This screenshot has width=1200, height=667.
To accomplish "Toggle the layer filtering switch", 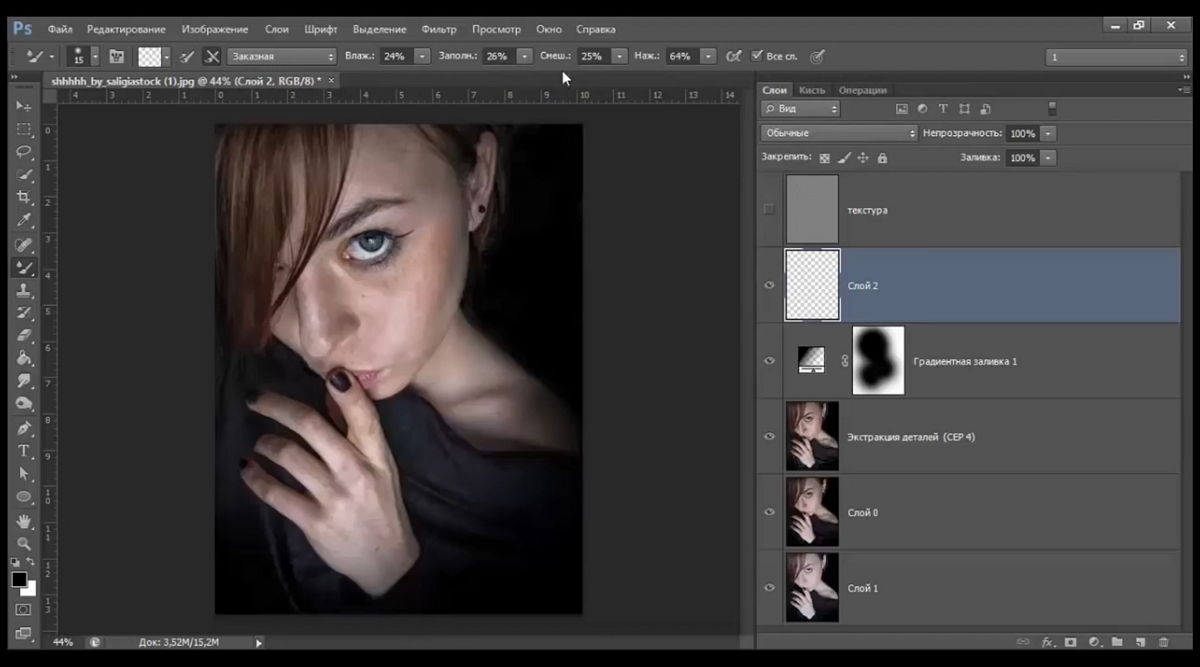I will pos(1052,109).
